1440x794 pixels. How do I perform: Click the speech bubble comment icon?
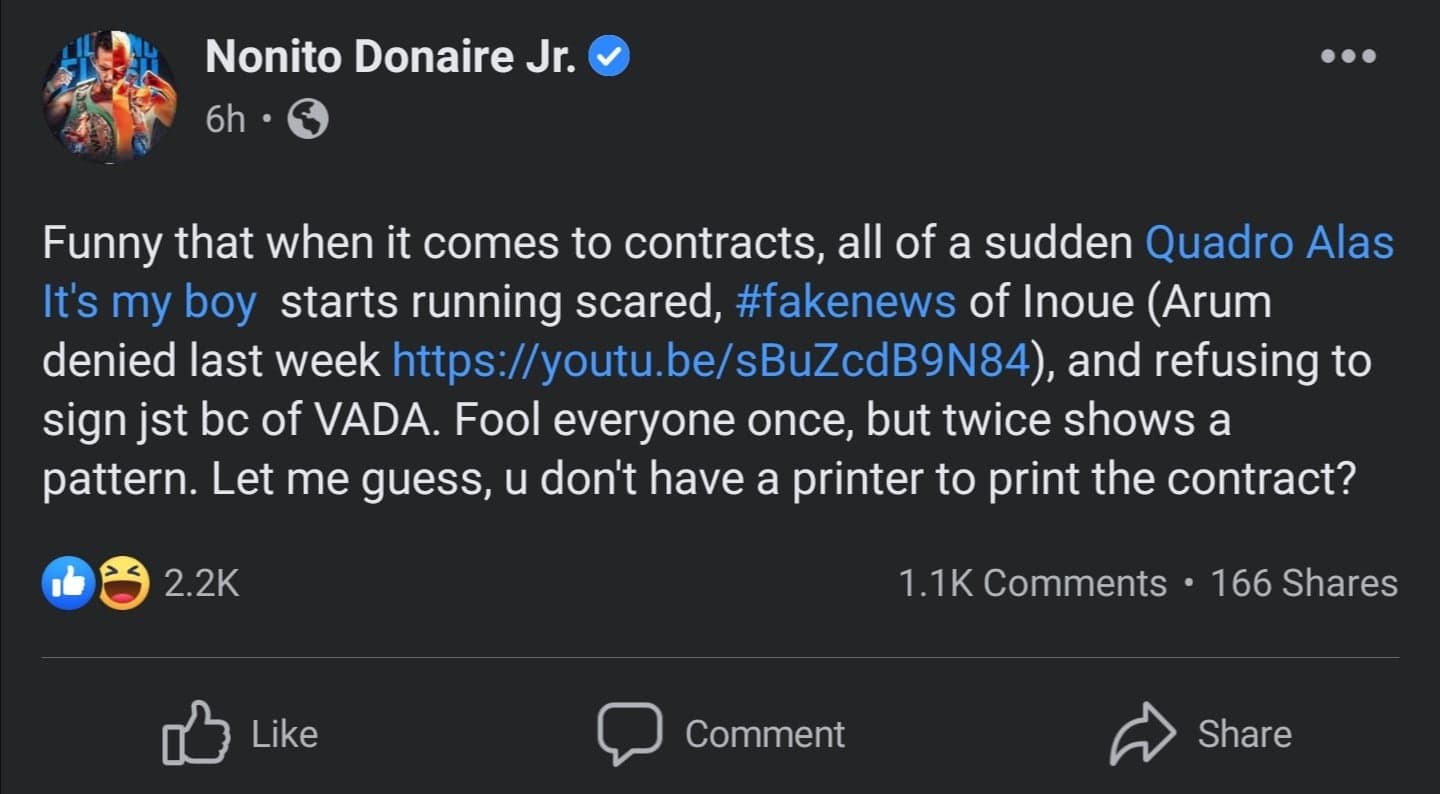pyautogui.click(x=629, y=732)
